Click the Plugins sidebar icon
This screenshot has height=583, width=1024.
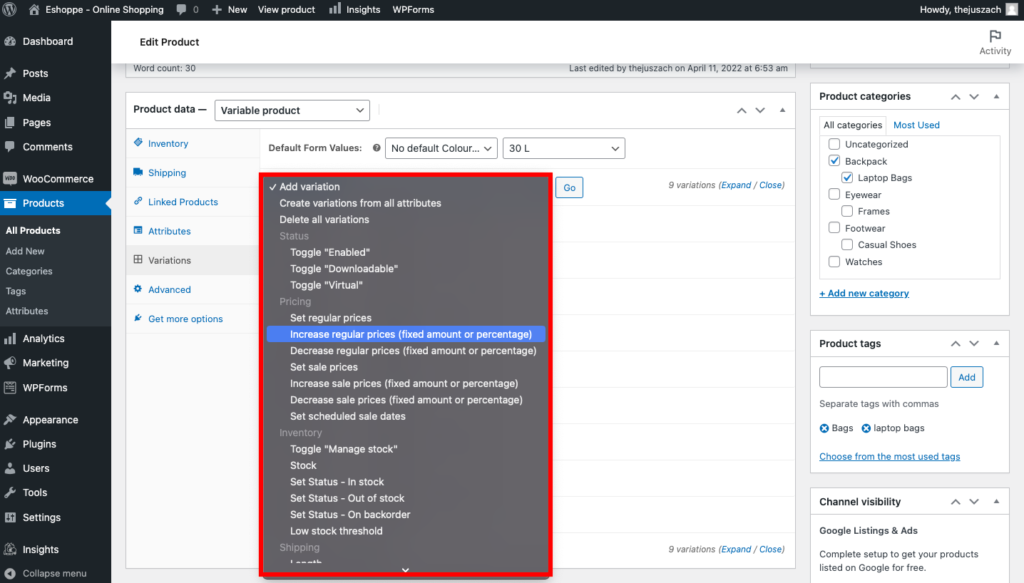coord(10,444)
